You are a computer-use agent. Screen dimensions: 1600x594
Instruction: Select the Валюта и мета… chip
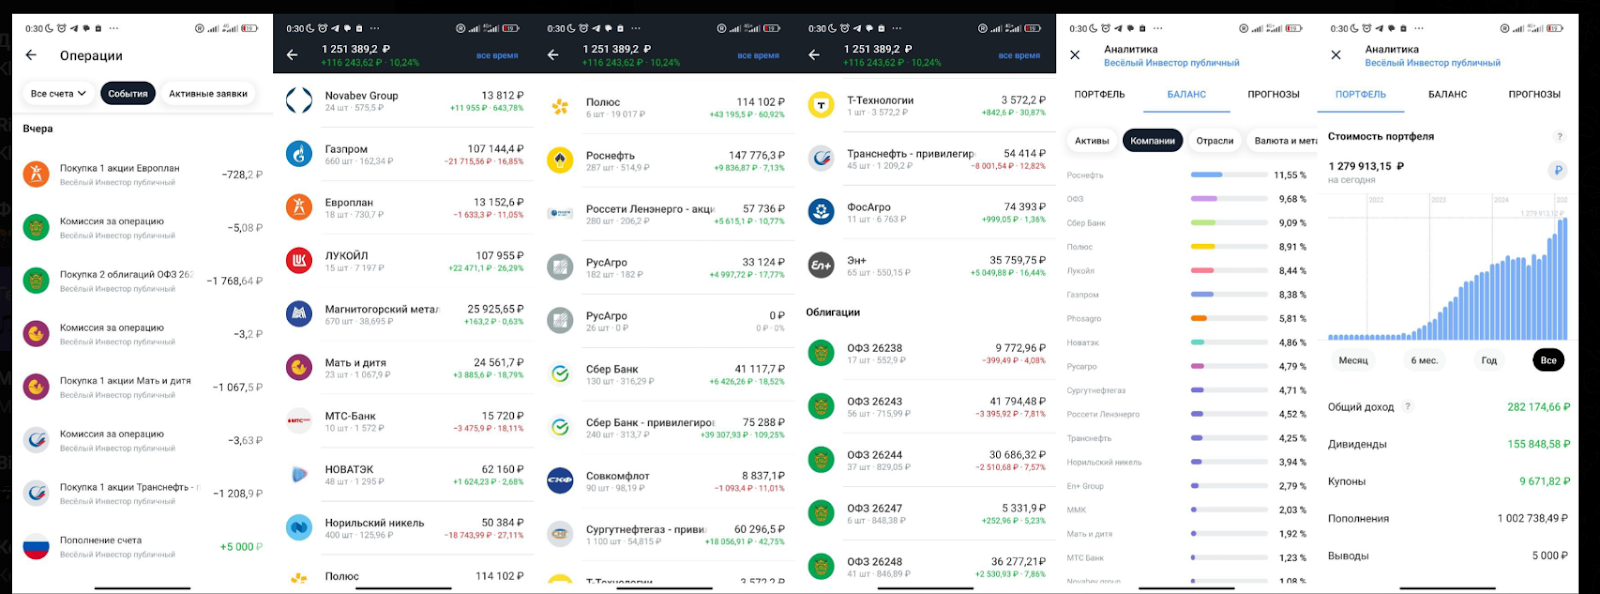(x=1284, y=141)
